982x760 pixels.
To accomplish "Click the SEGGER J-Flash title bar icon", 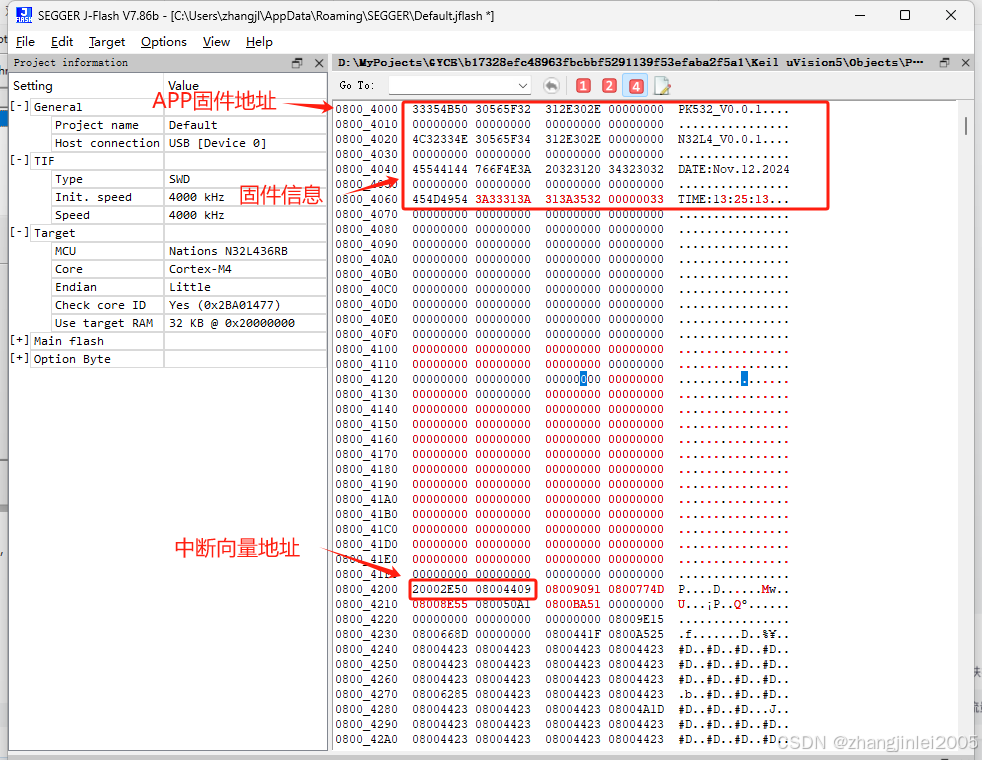I will click(x=24, y=15).
